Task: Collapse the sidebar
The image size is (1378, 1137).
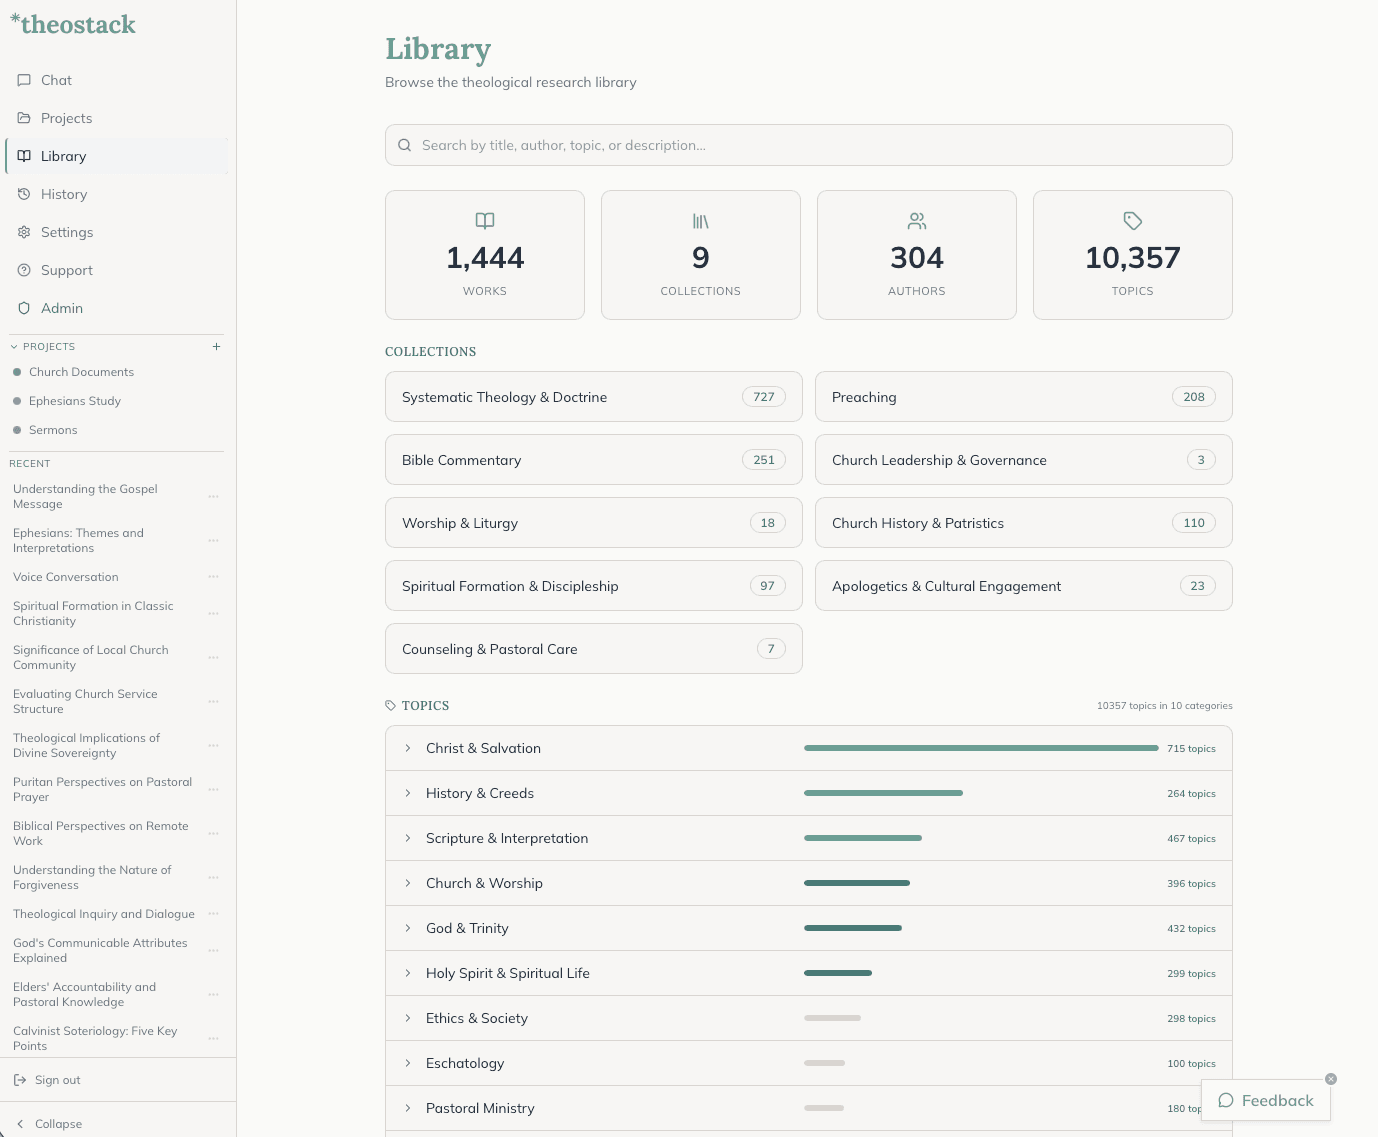Action: pos(50,1124)
